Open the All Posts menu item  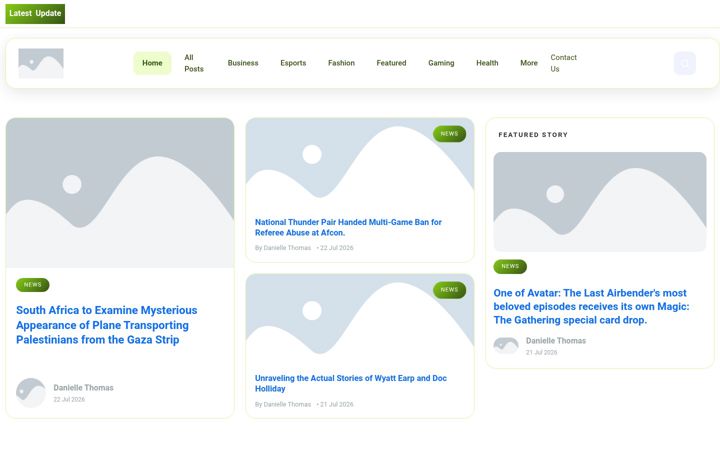click(194, 63)
